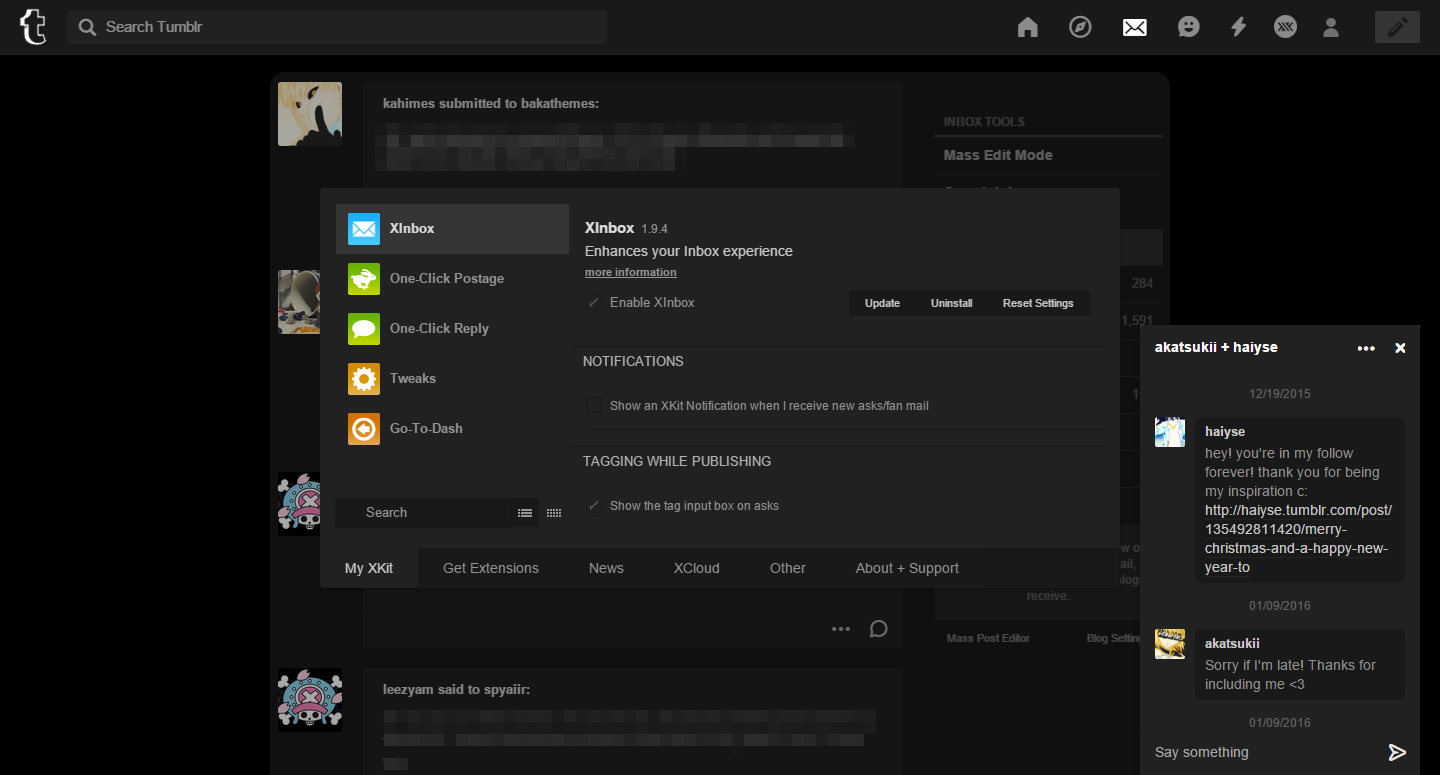Click the Tumblr logo in the top bar
Screen dimensions: 1440x775
[33, 27]
